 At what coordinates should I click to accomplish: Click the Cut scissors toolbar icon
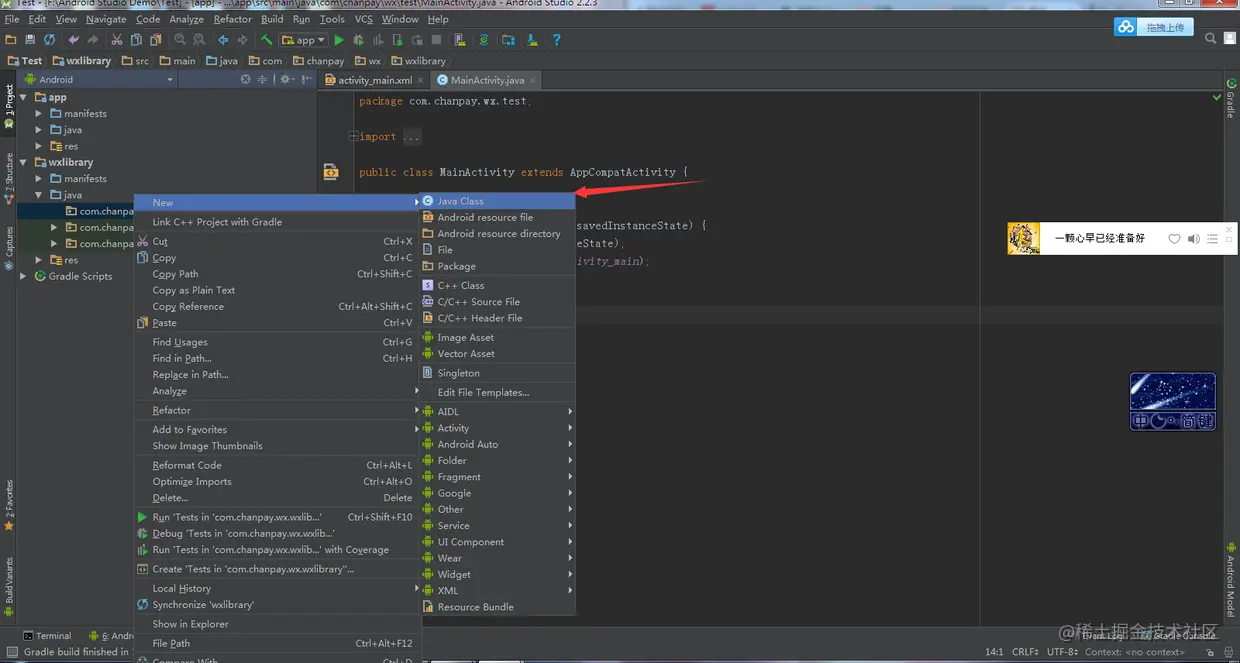pyautogui.click(x=117, y=40)
